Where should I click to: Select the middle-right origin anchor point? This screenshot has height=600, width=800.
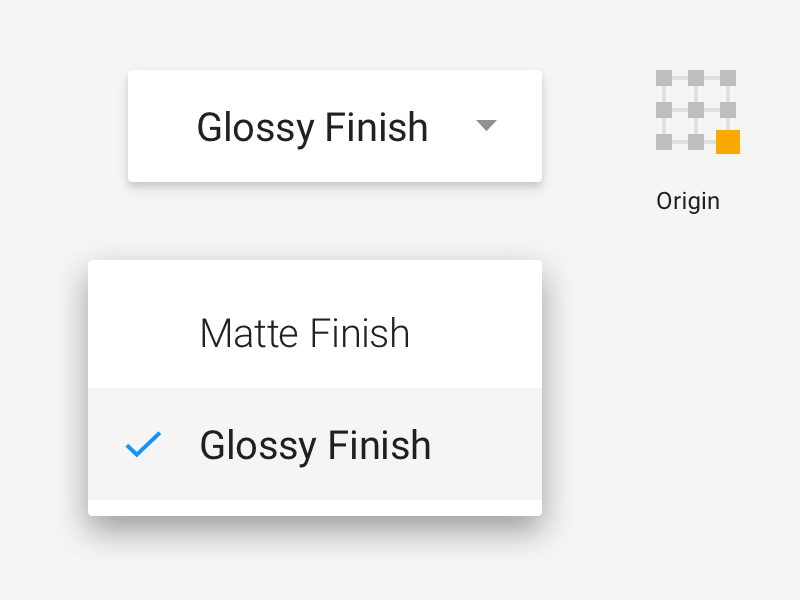pyautogui.click(x=726, y=109)
